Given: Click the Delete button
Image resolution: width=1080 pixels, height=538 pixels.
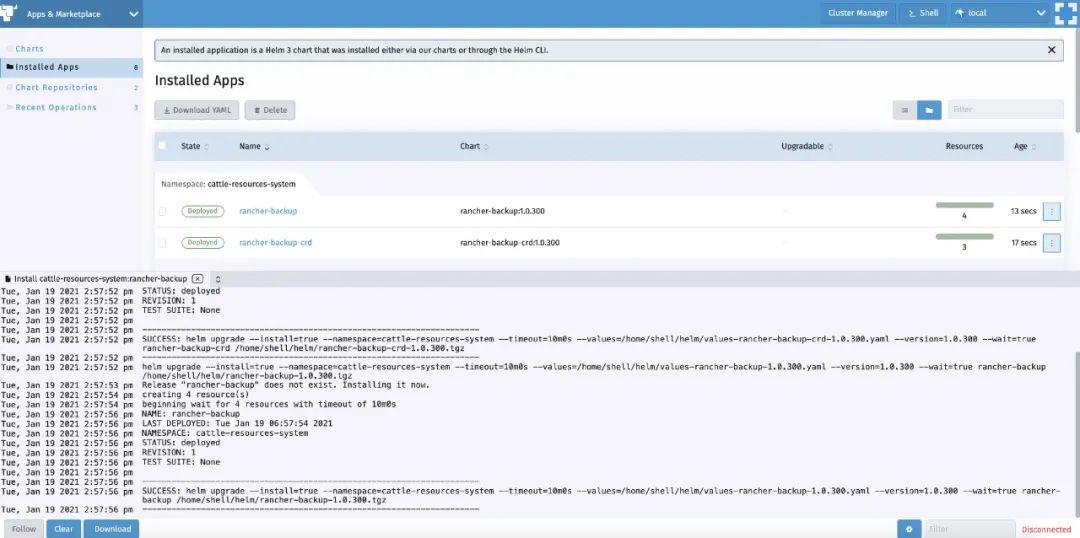Looking at the screenshot, I should pyautogui.click(x=270, y=110).
